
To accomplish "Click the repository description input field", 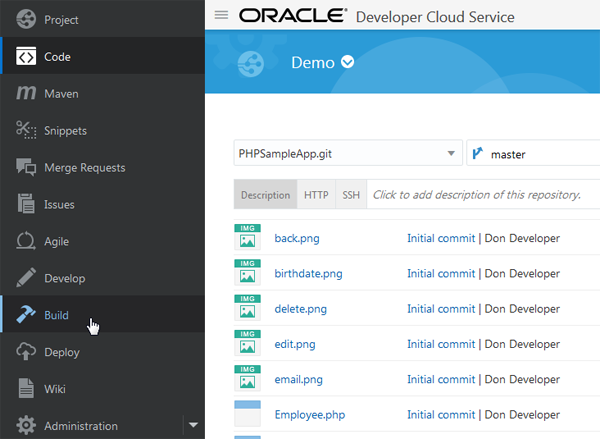I will click(x=482, y=195).
